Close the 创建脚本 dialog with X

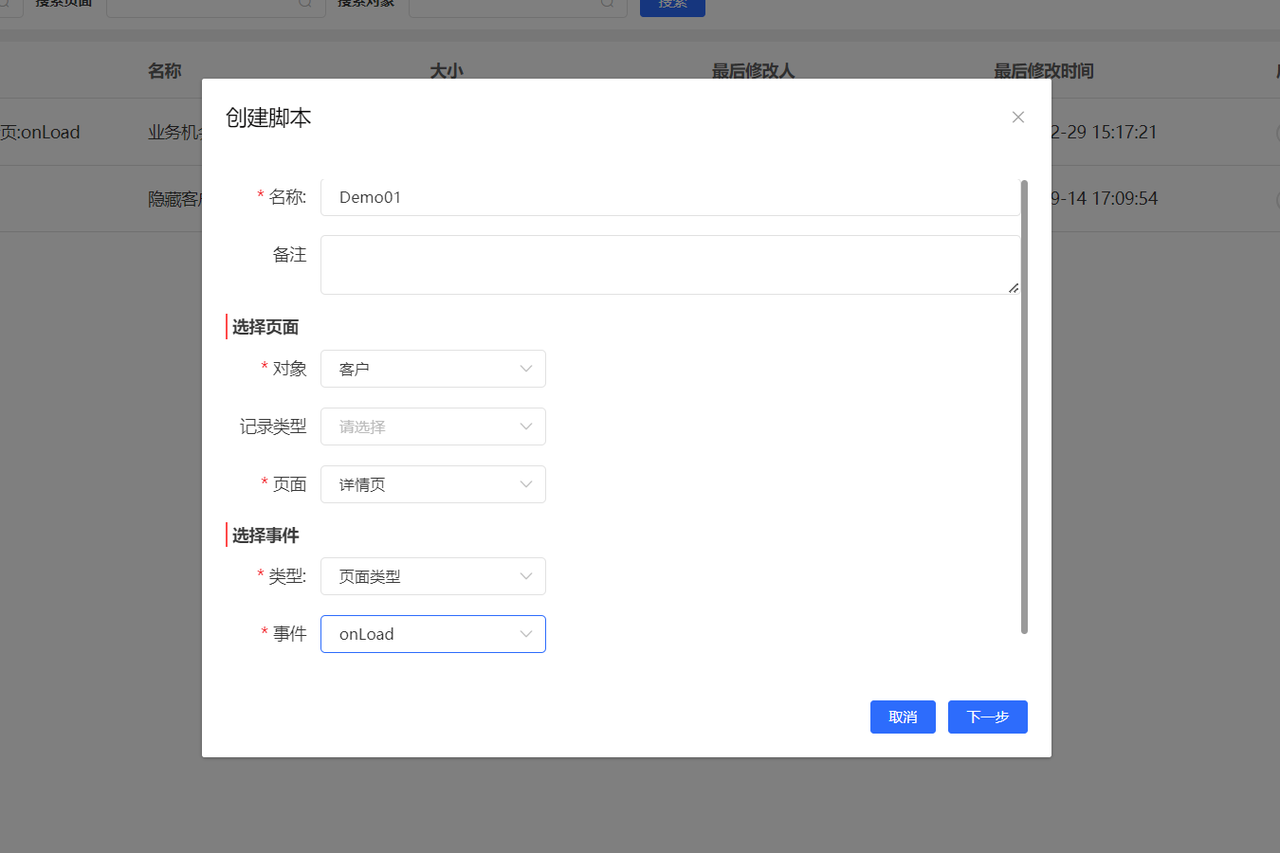[1018, 117]
